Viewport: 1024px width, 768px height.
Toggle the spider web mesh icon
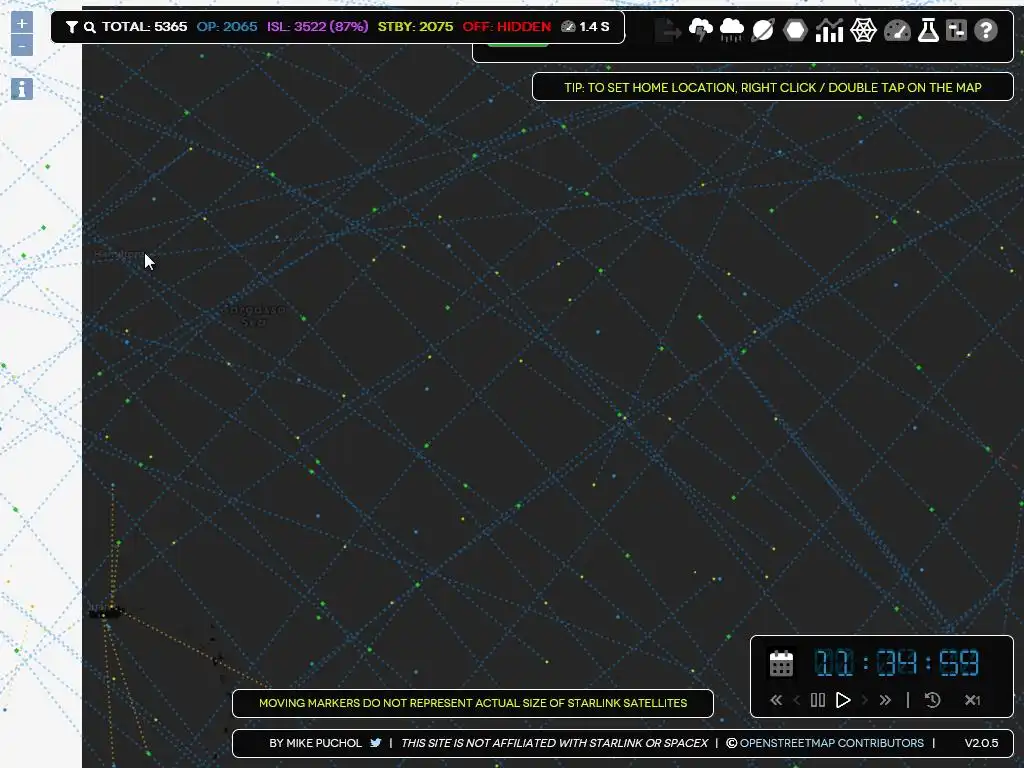[x=863, y=30]
